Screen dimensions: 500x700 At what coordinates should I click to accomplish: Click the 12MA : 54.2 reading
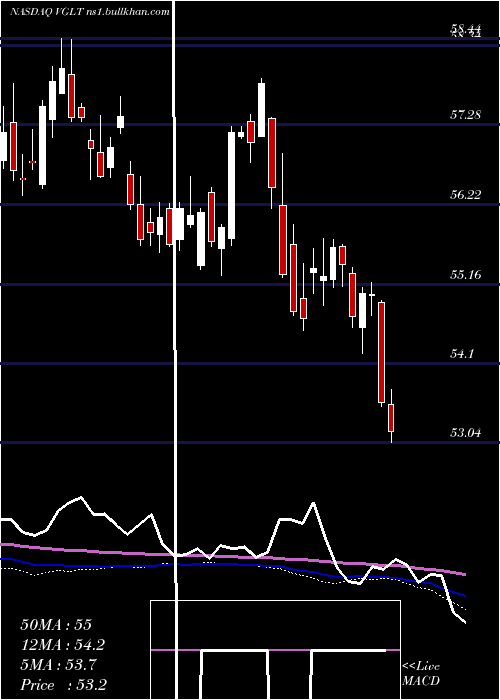[x=63, y=645]
